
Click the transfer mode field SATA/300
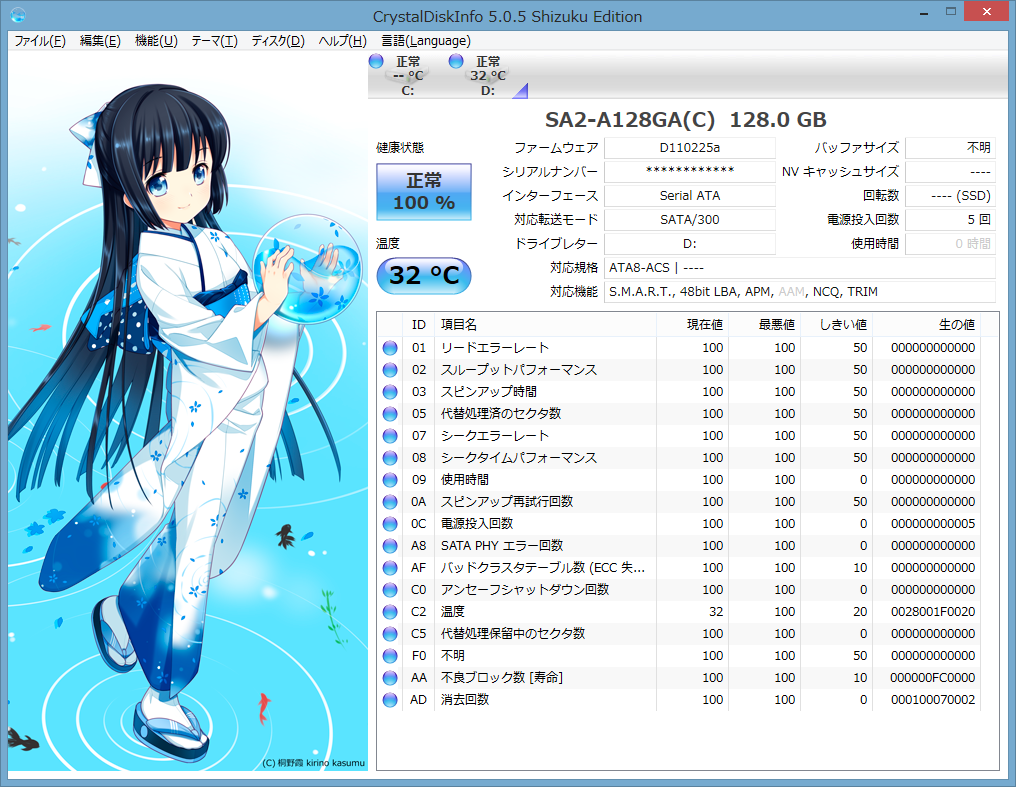[x=689, y=220]
